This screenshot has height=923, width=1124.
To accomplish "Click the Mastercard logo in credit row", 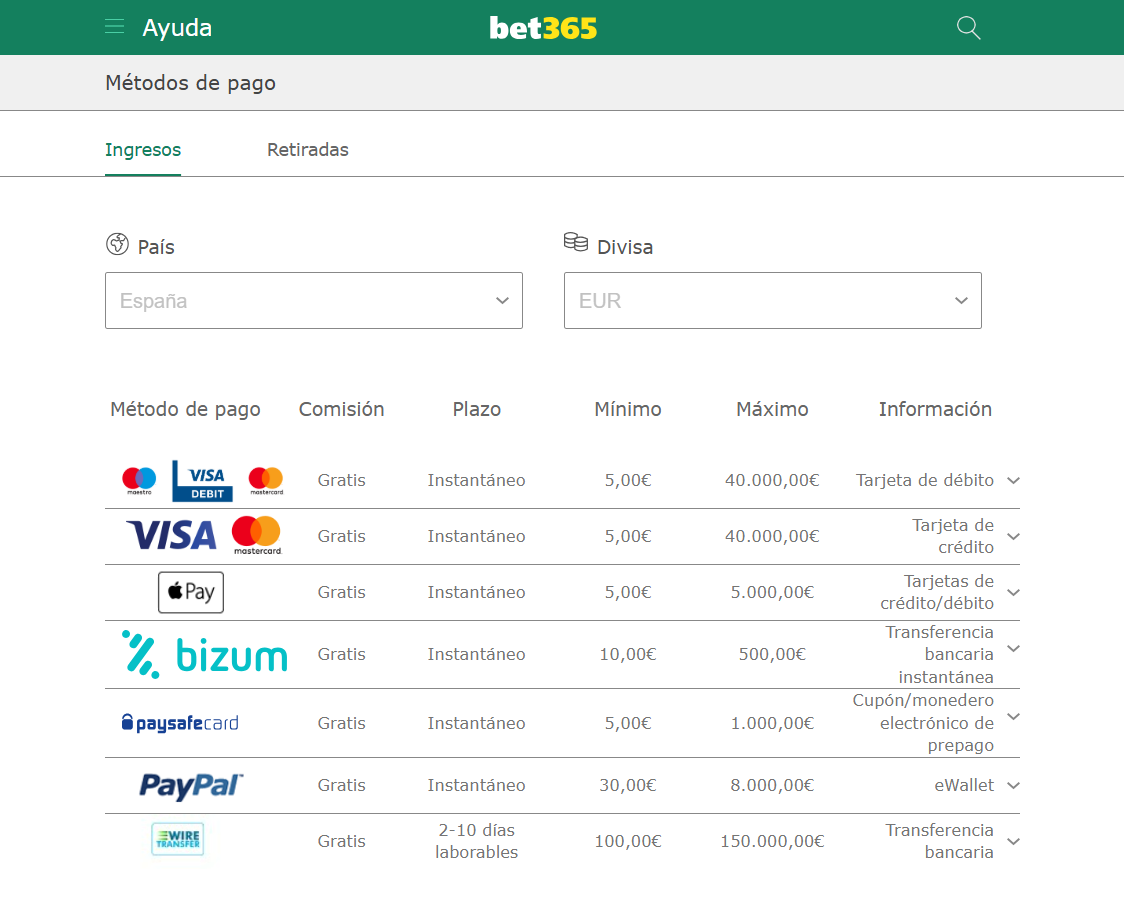I will tap(257, 535).
